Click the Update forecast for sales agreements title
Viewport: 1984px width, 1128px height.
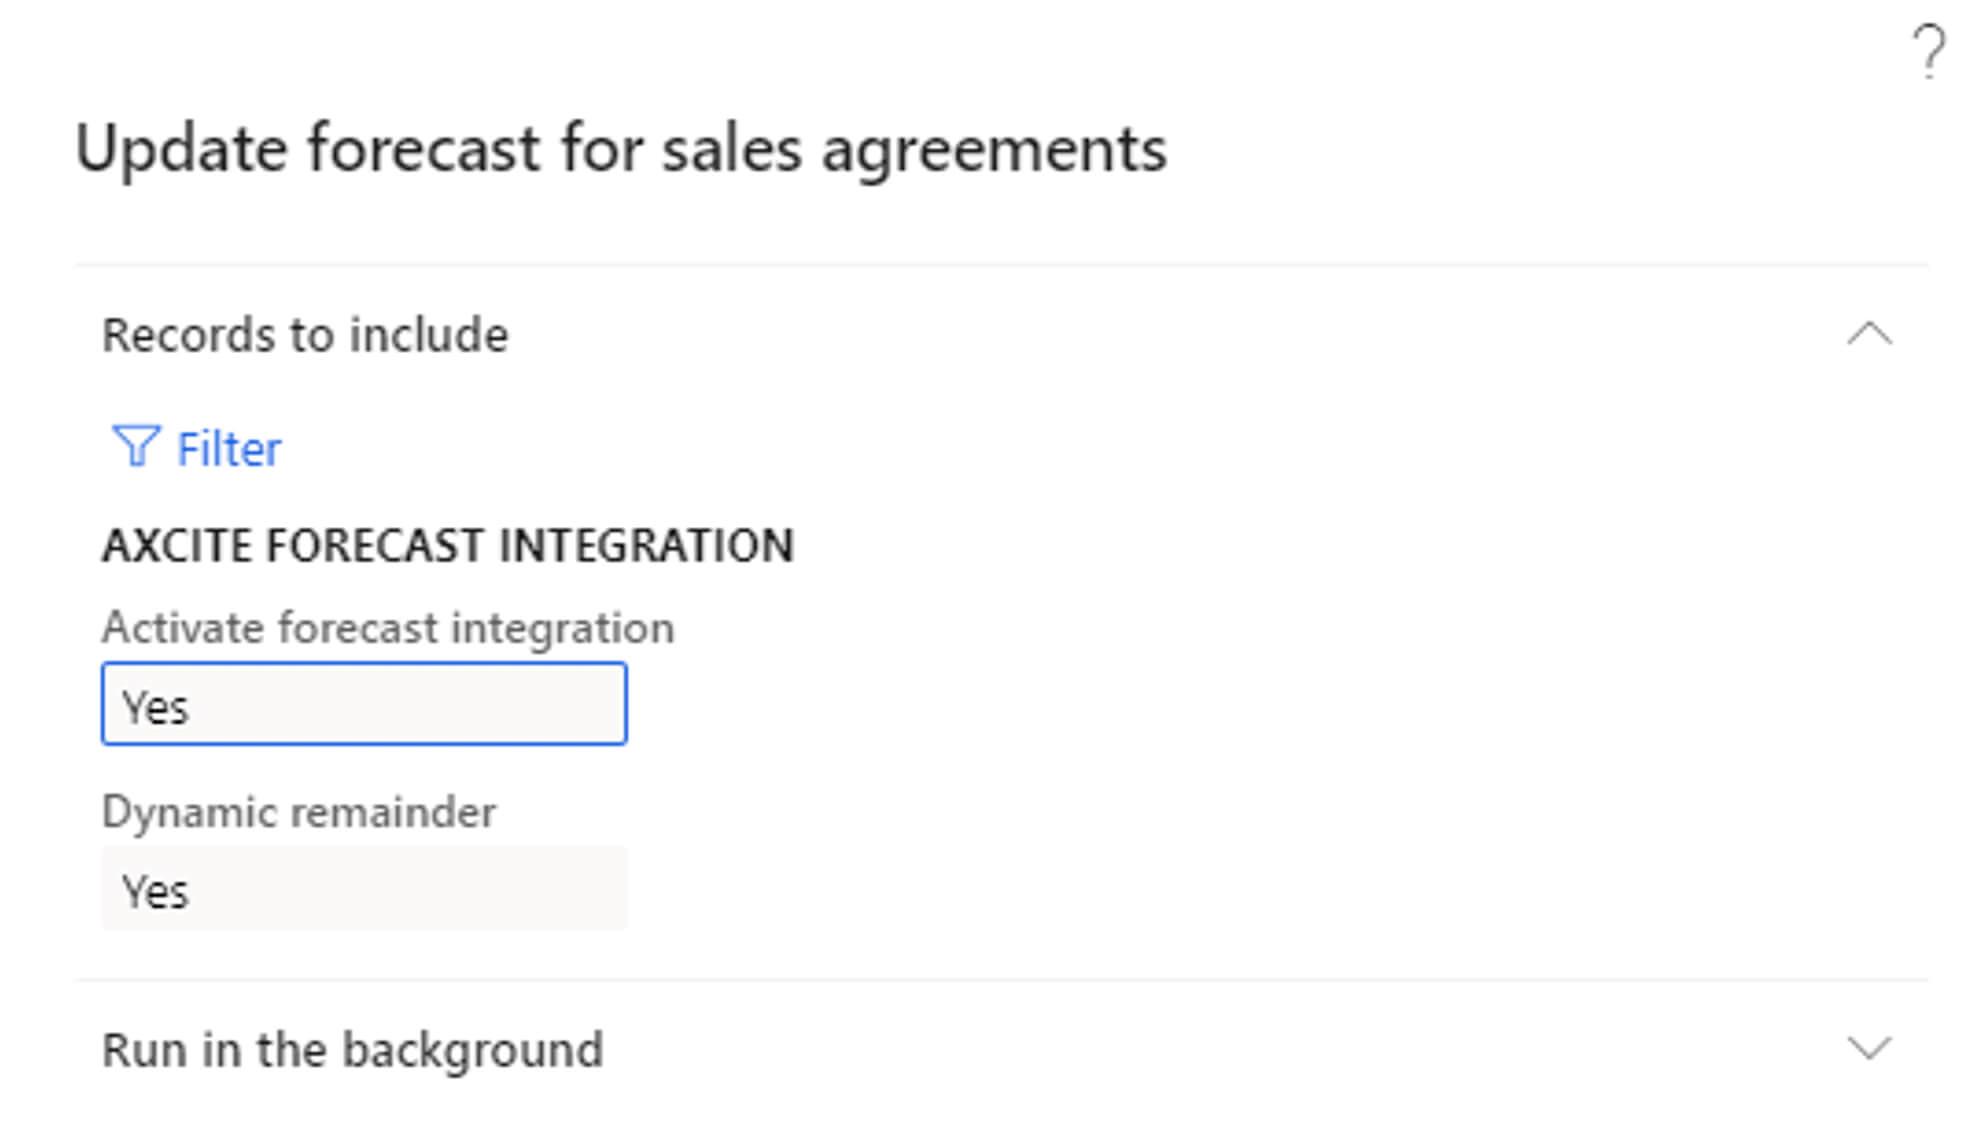[620, 149]
